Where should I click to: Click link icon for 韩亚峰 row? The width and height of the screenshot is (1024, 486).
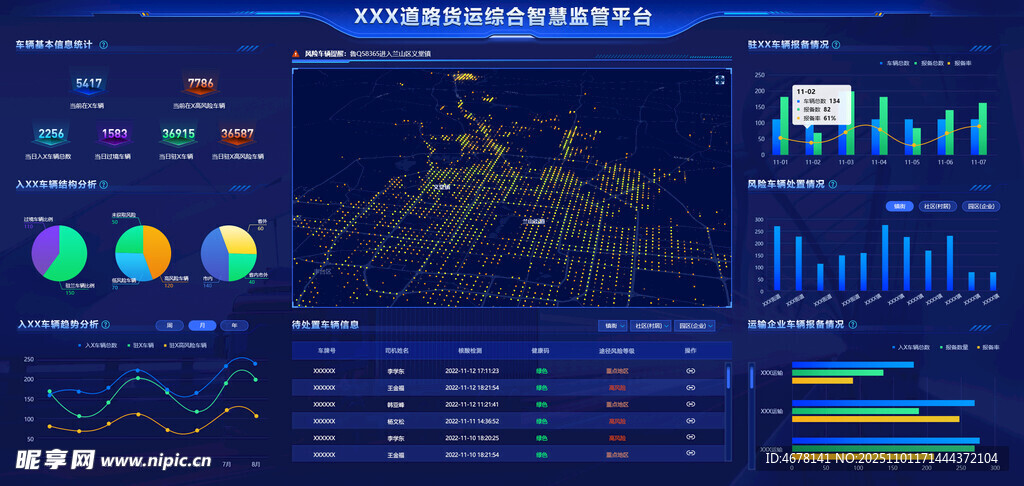(x=690, y=404)
